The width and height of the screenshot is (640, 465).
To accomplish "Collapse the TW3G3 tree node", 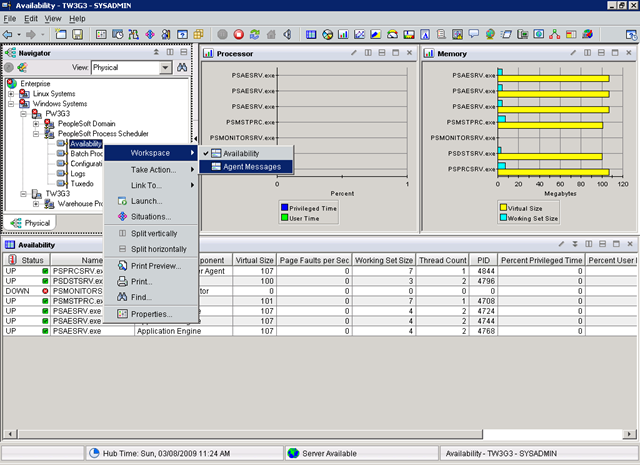I will pos(24,194).
